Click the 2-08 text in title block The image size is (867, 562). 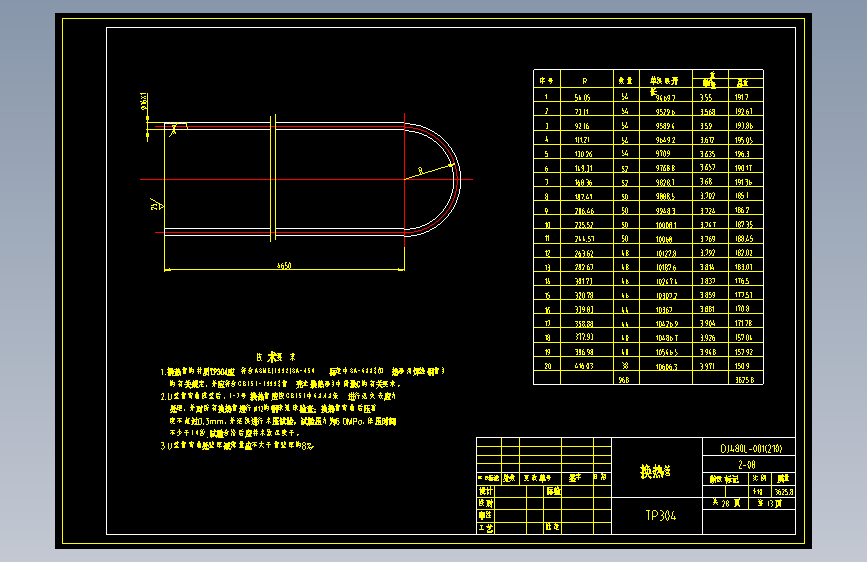click(x=746, y=465)
